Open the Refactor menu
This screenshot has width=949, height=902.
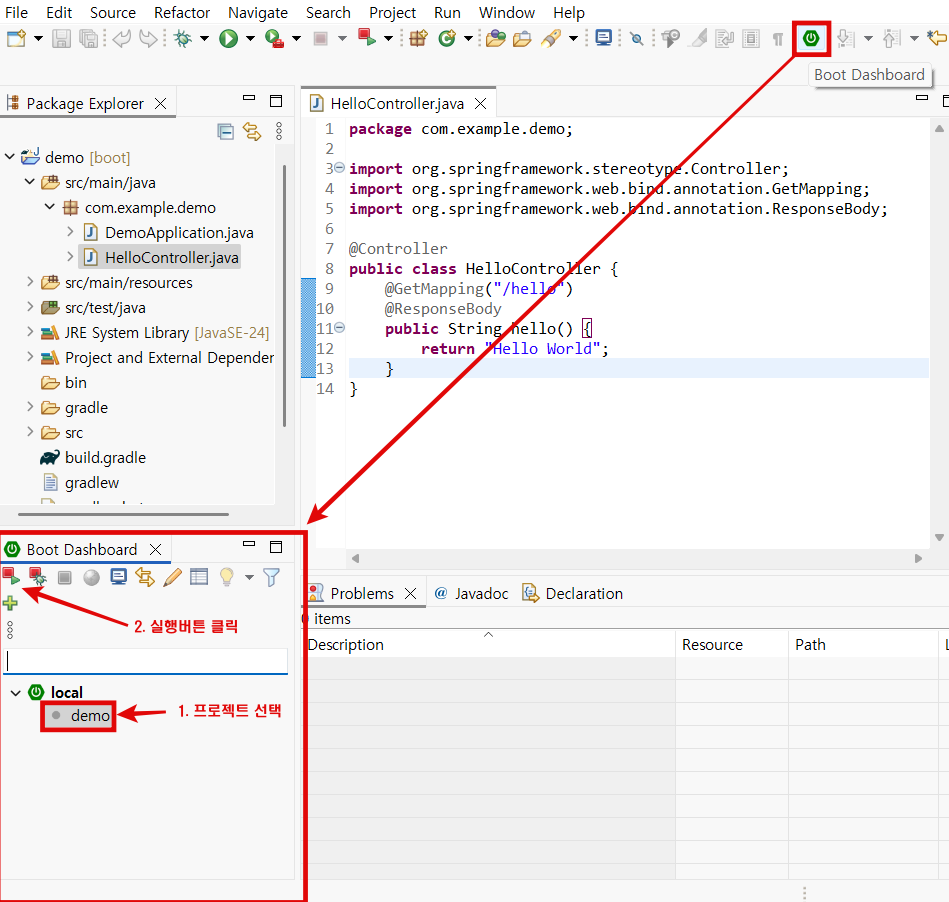tap(182, 13)
